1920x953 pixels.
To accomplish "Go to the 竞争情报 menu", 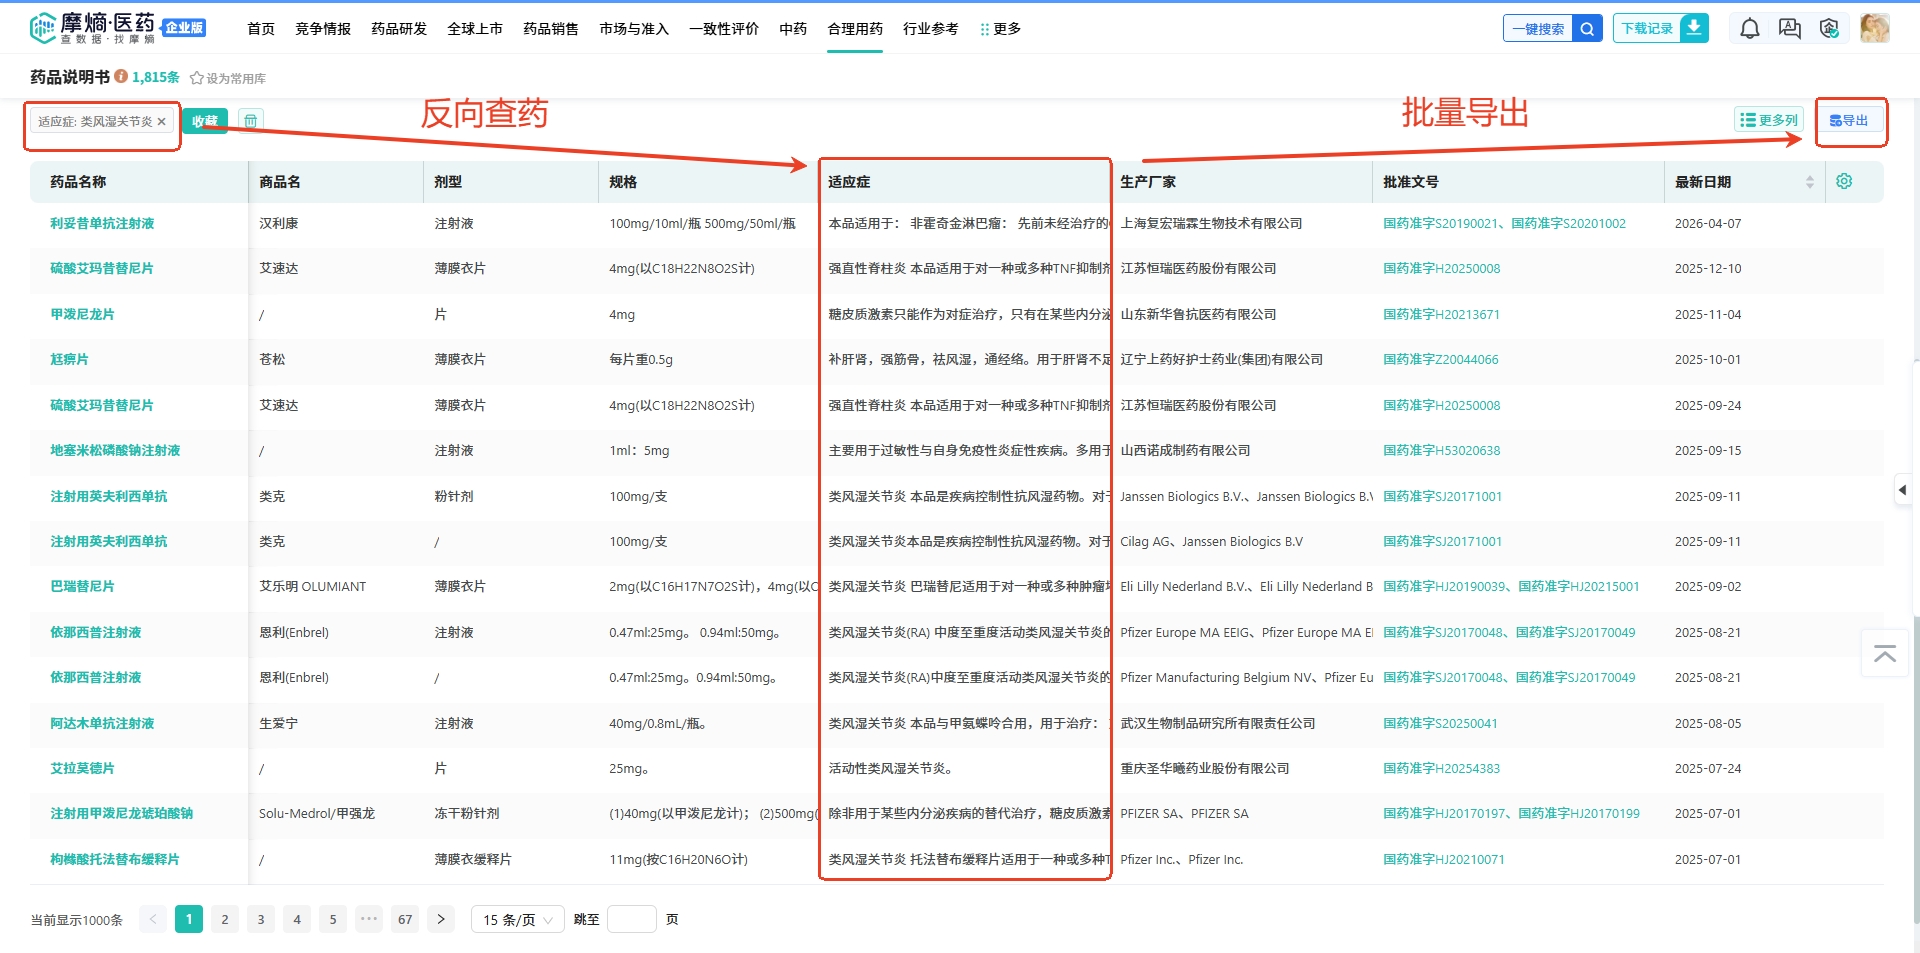I will click(x=323, y=29).
